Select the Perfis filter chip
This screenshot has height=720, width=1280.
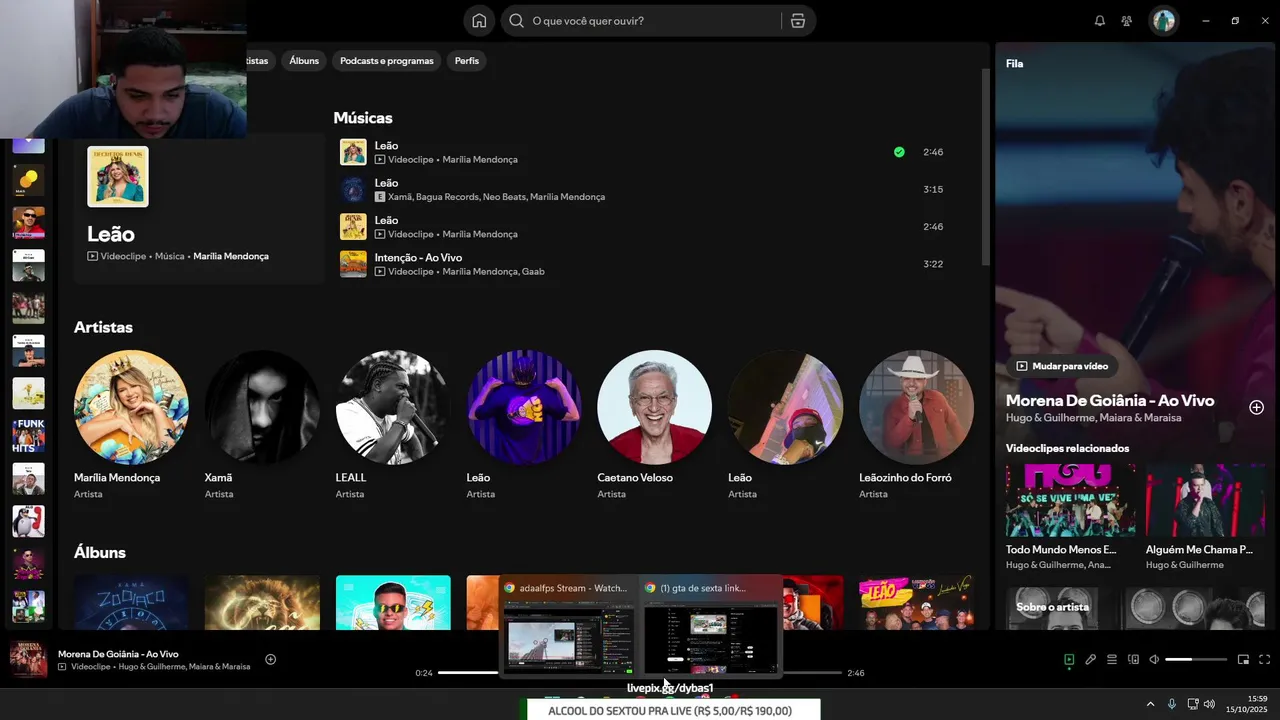(467, 61)
